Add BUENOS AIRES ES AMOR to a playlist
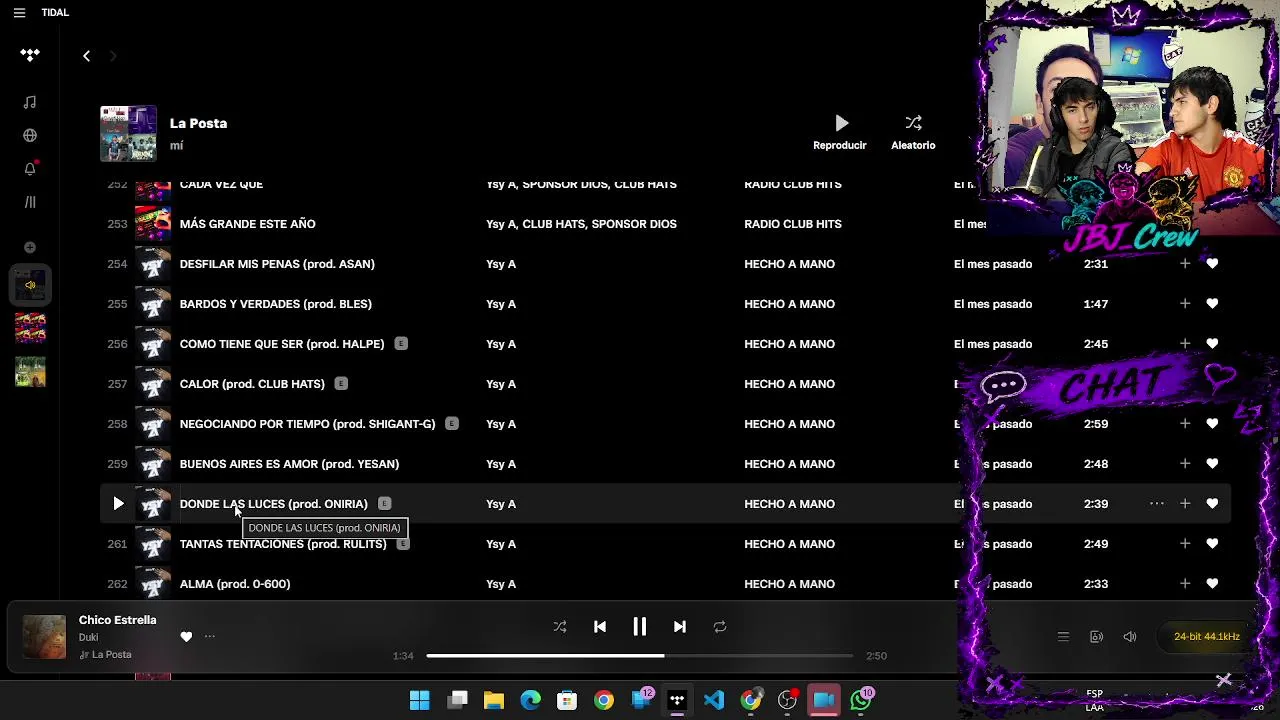1280x720 pixels. click(x=1185, y=464)
